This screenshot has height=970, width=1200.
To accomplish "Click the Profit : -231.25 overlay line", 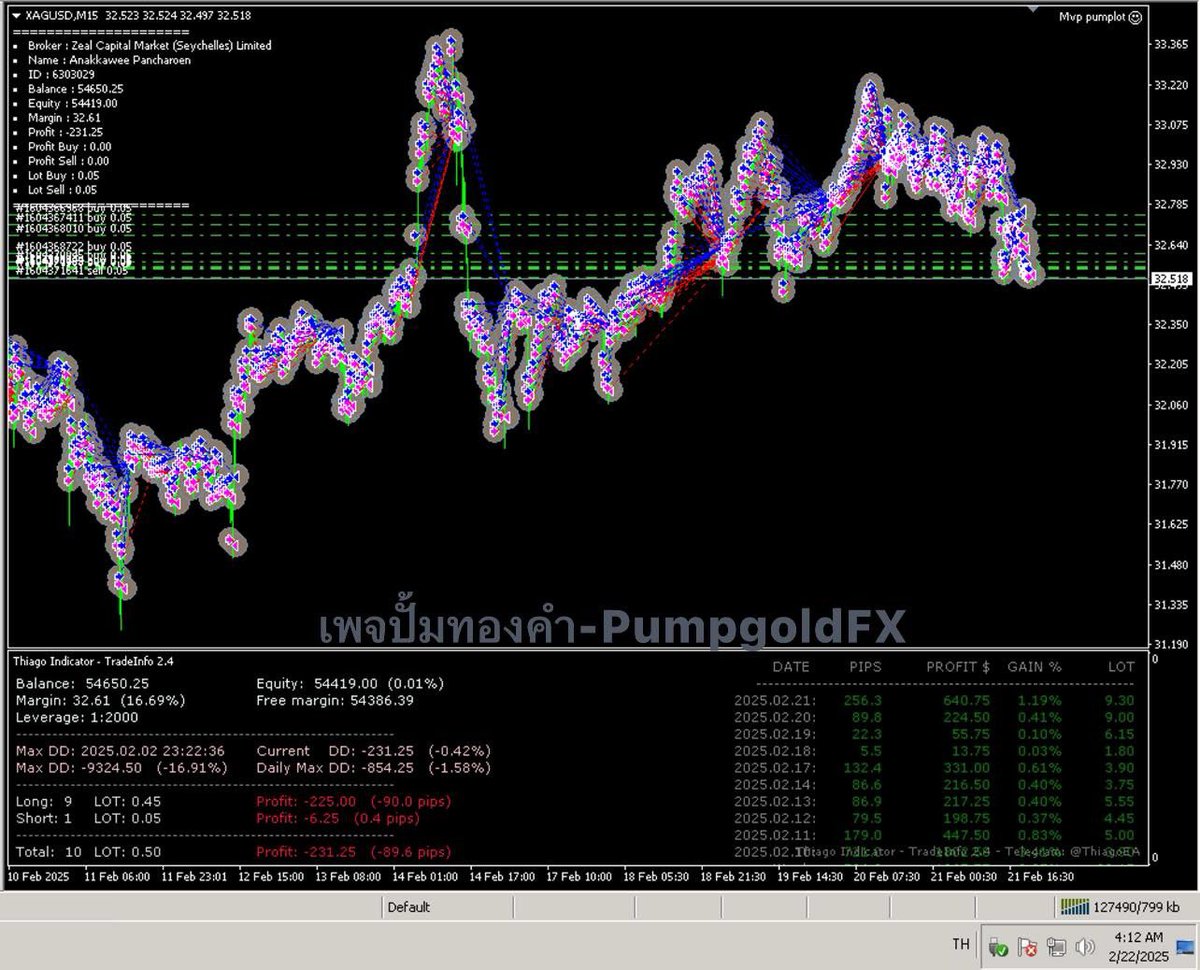I will point(65,132).
